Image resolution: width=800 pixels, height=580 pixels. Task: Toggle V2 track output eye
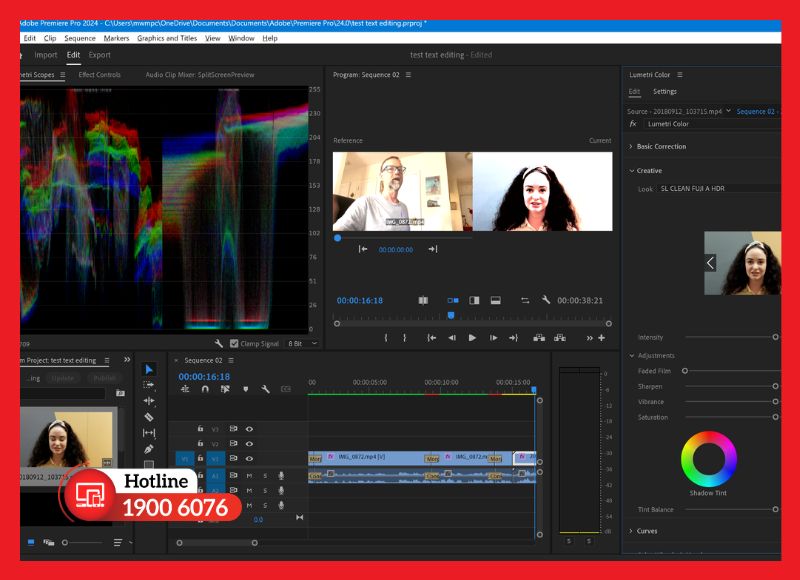click(249, 444)
